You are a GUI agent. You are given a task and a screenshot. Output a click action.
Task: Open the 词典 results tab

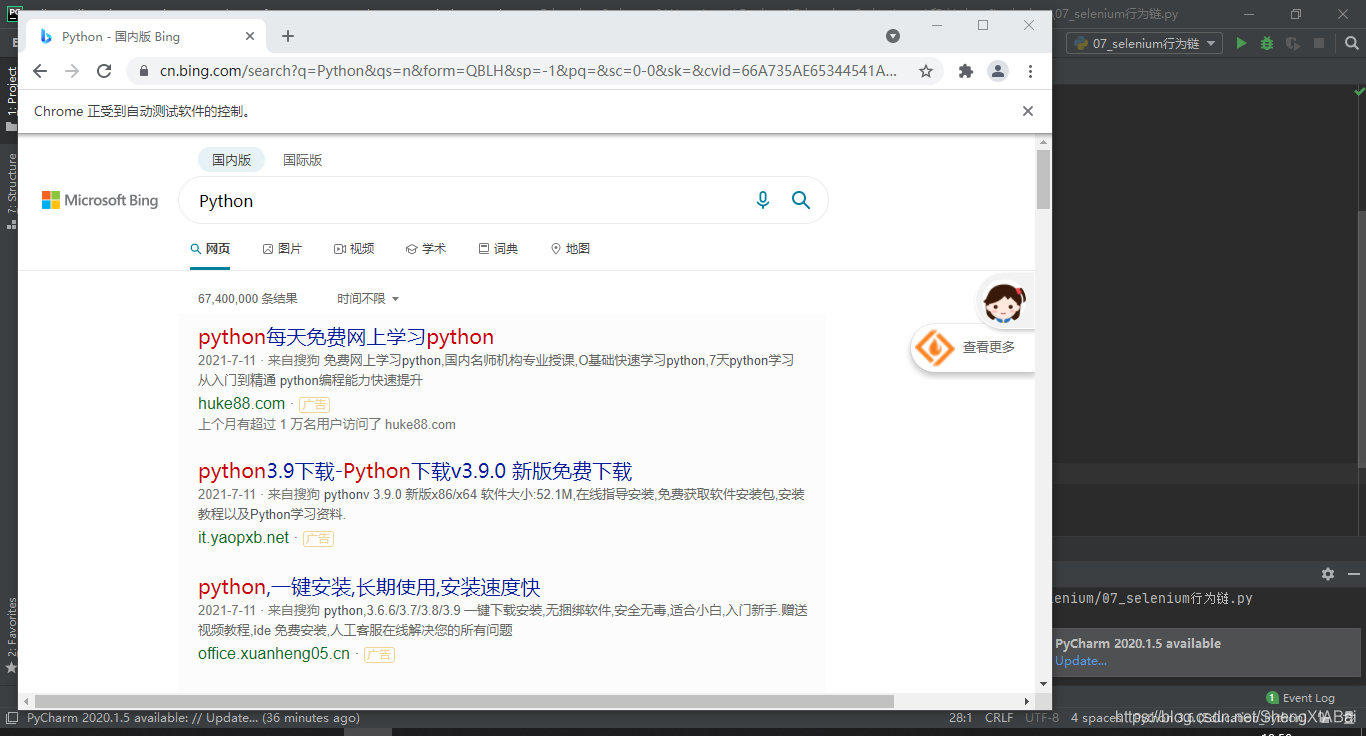pos(498,248)
